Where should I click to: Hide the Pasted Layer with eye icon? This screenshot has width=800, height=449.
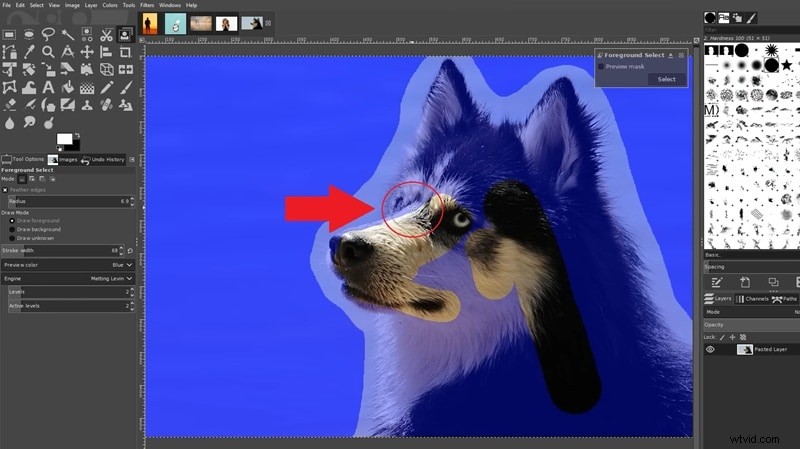710,350
